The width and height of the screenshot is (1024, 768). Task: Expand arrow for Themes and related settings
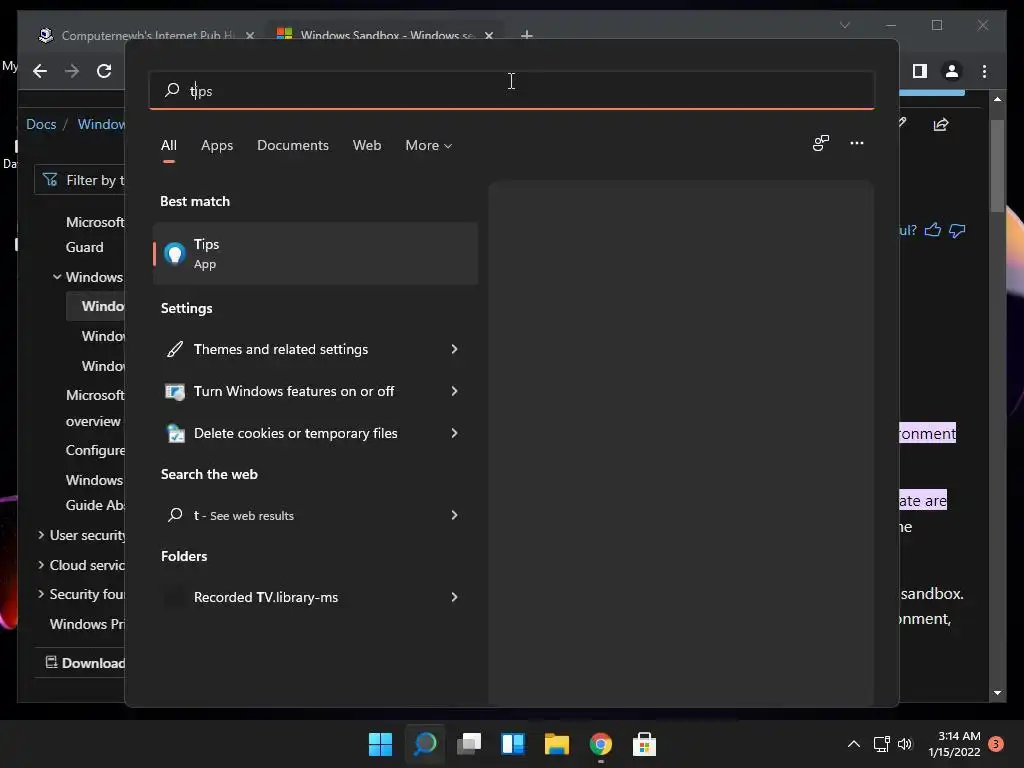pos(455,349)
